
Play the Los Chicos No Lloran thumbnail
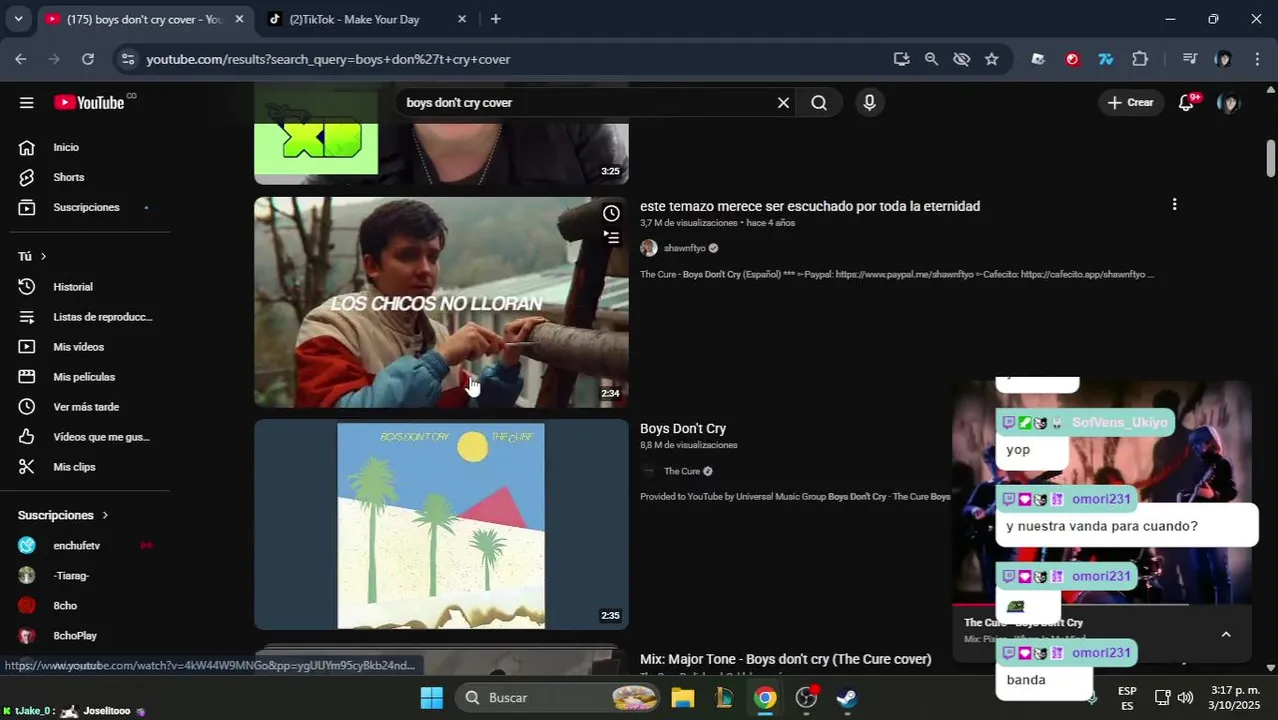point(441,302)
